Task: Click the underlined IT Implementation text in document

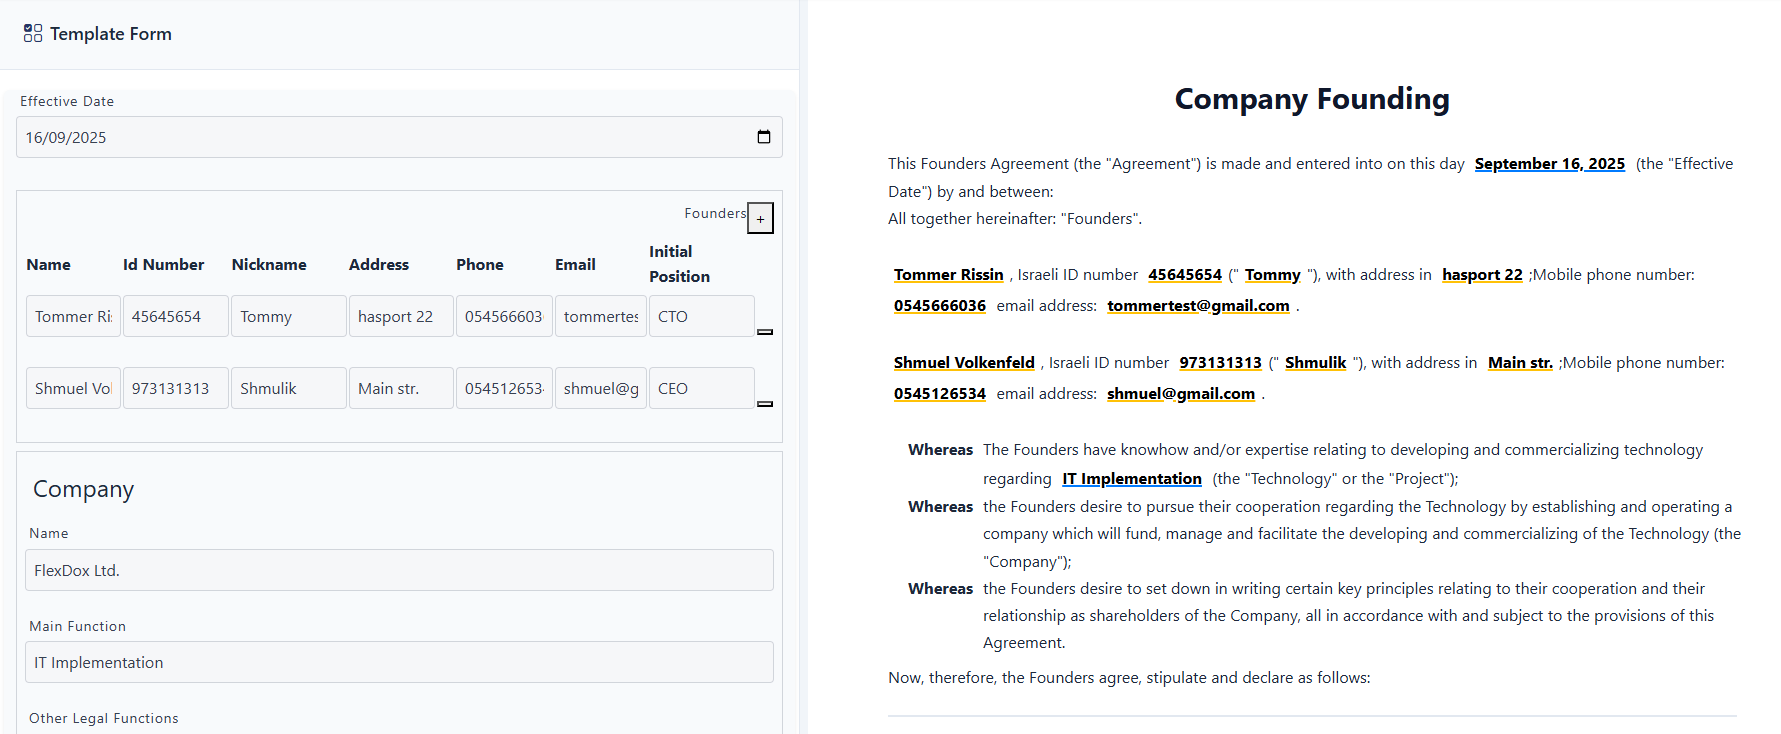Action: click(1131, 479)
